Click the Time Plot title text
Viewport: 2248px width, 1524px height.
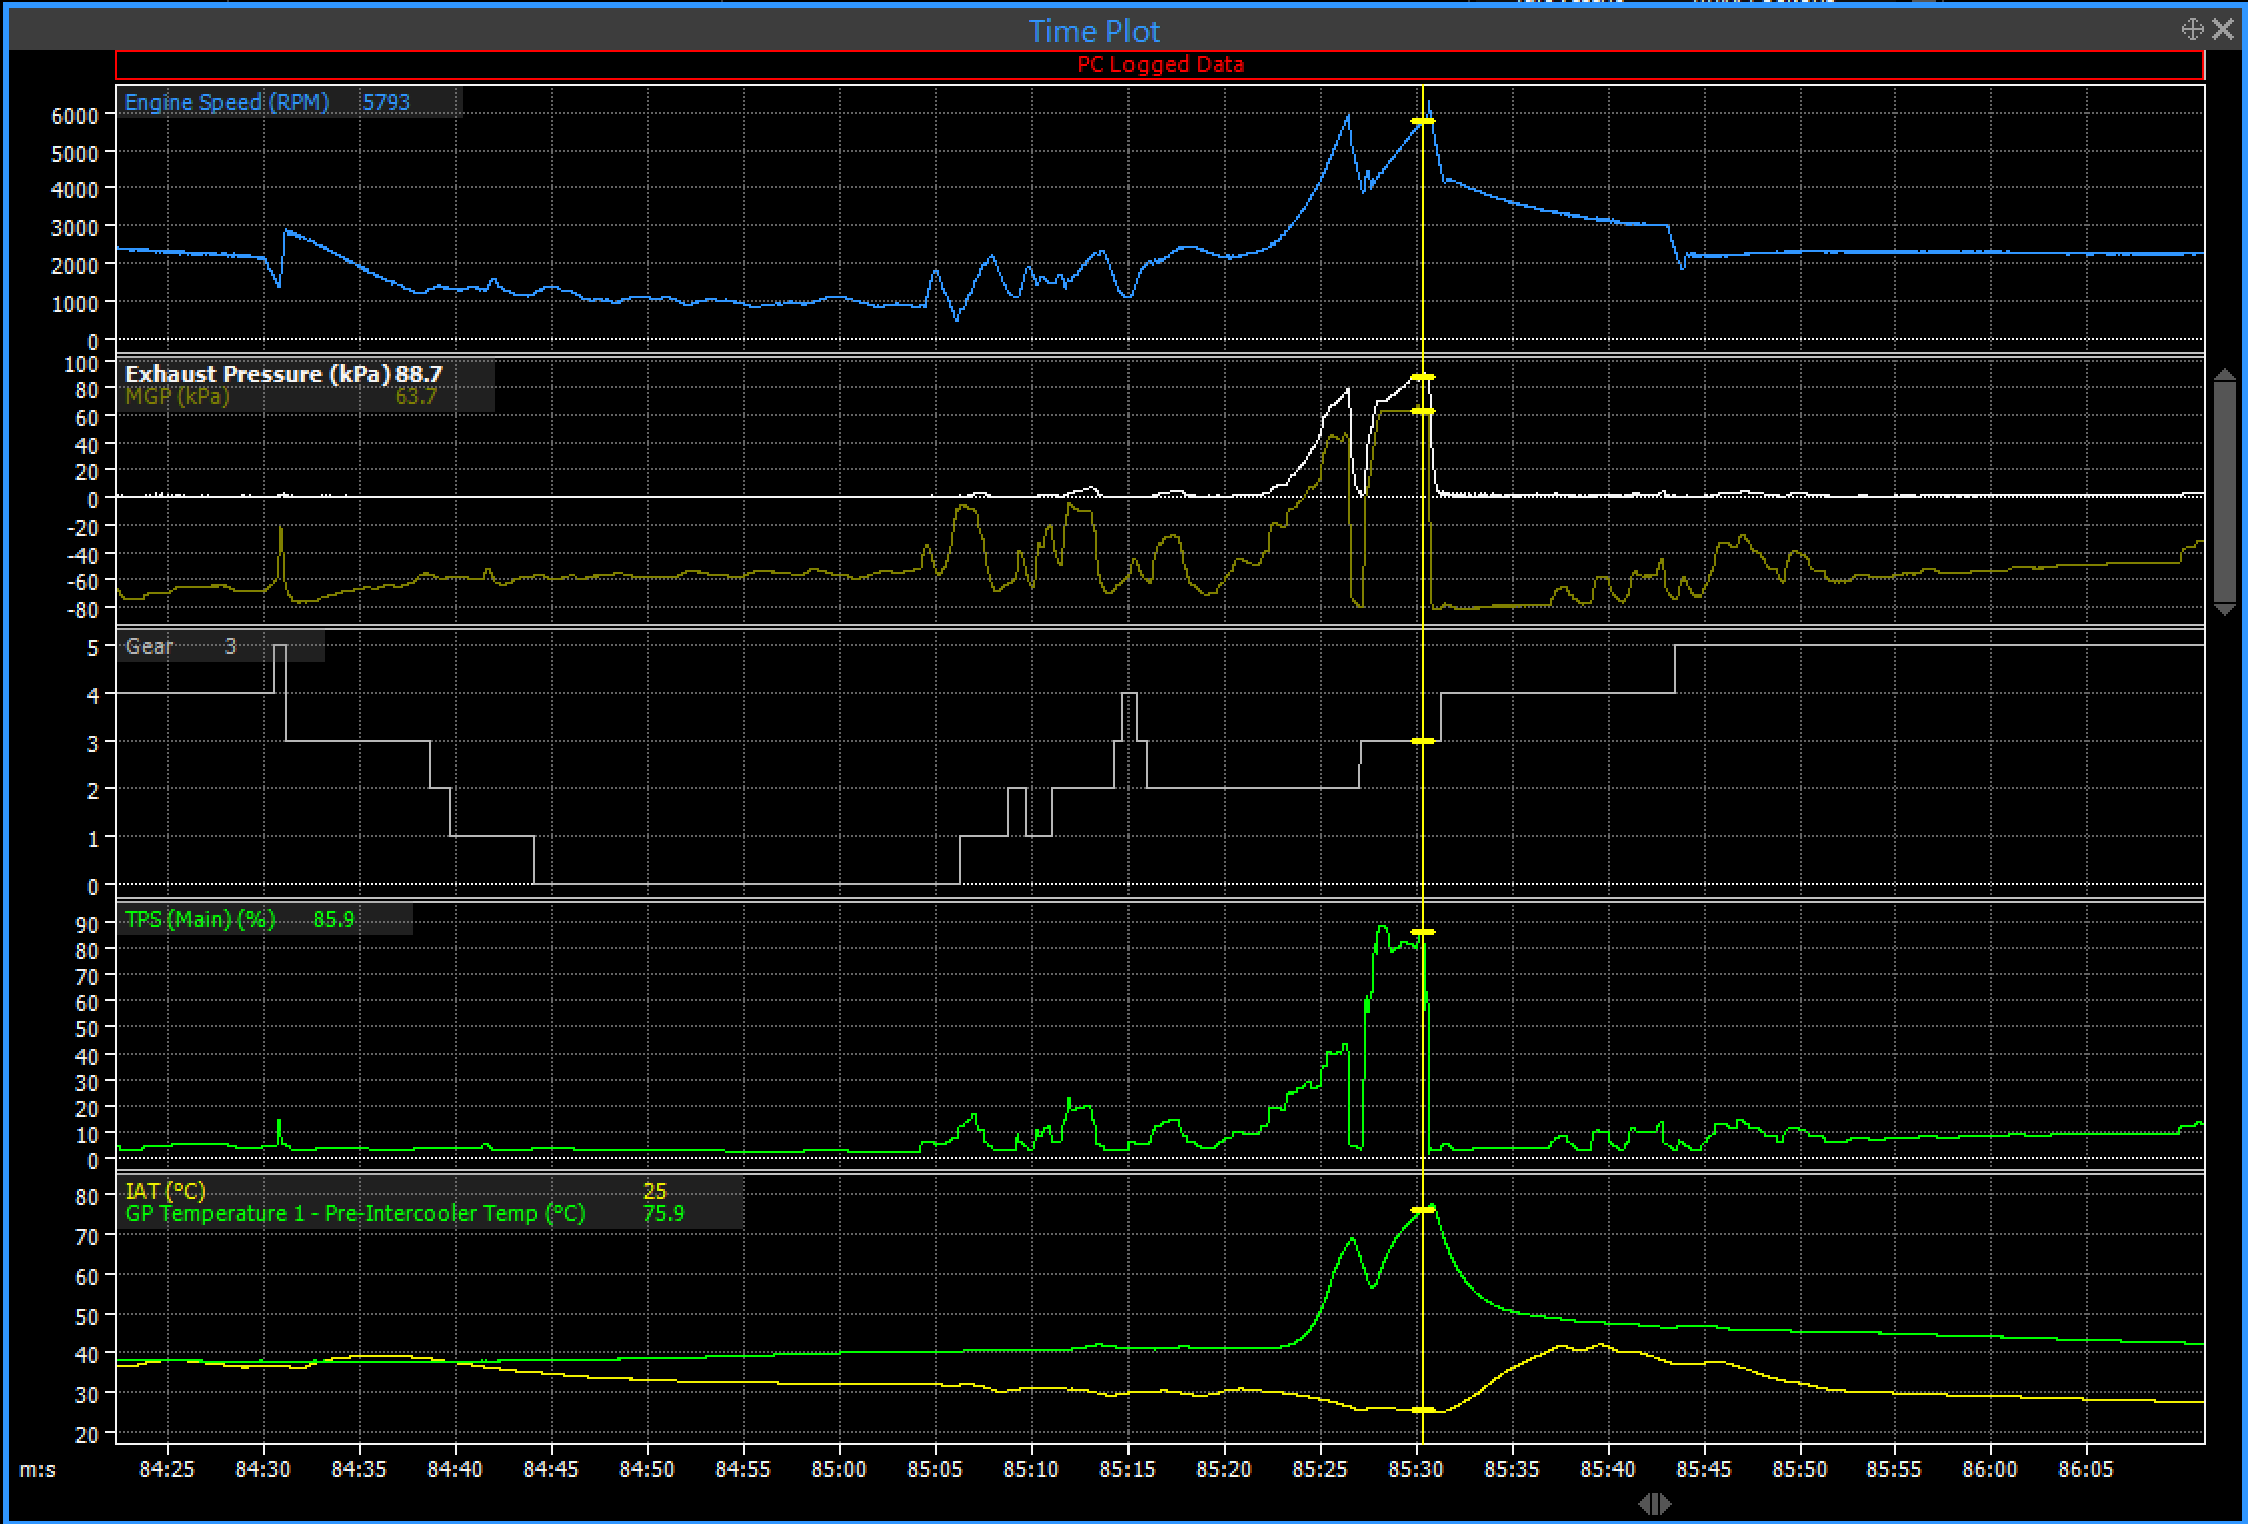pos(1094,31)
